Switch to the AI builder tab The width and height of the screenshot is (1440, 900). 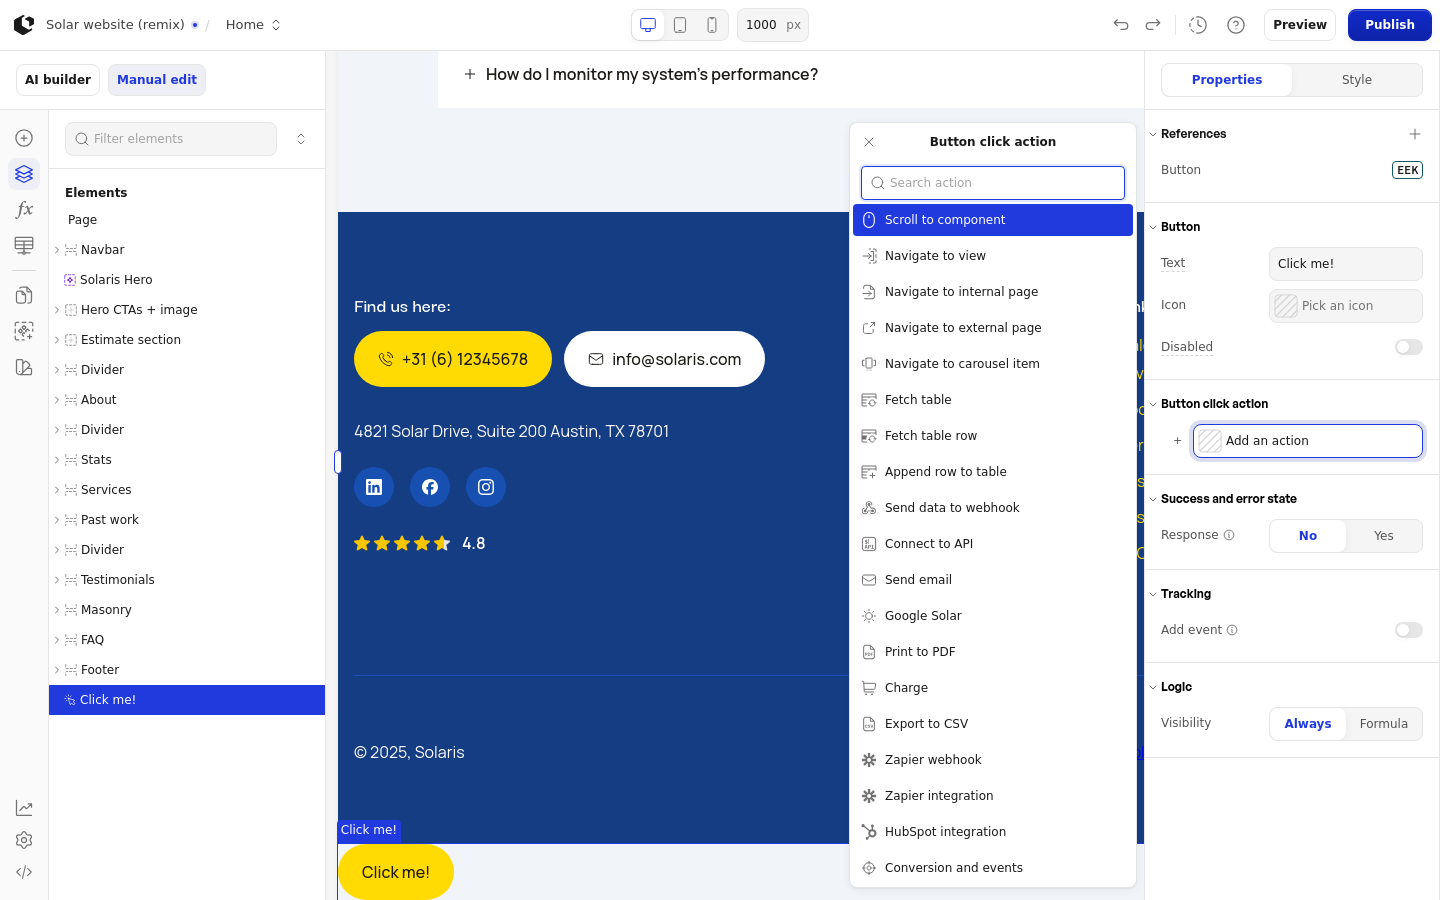coord(58,80)
